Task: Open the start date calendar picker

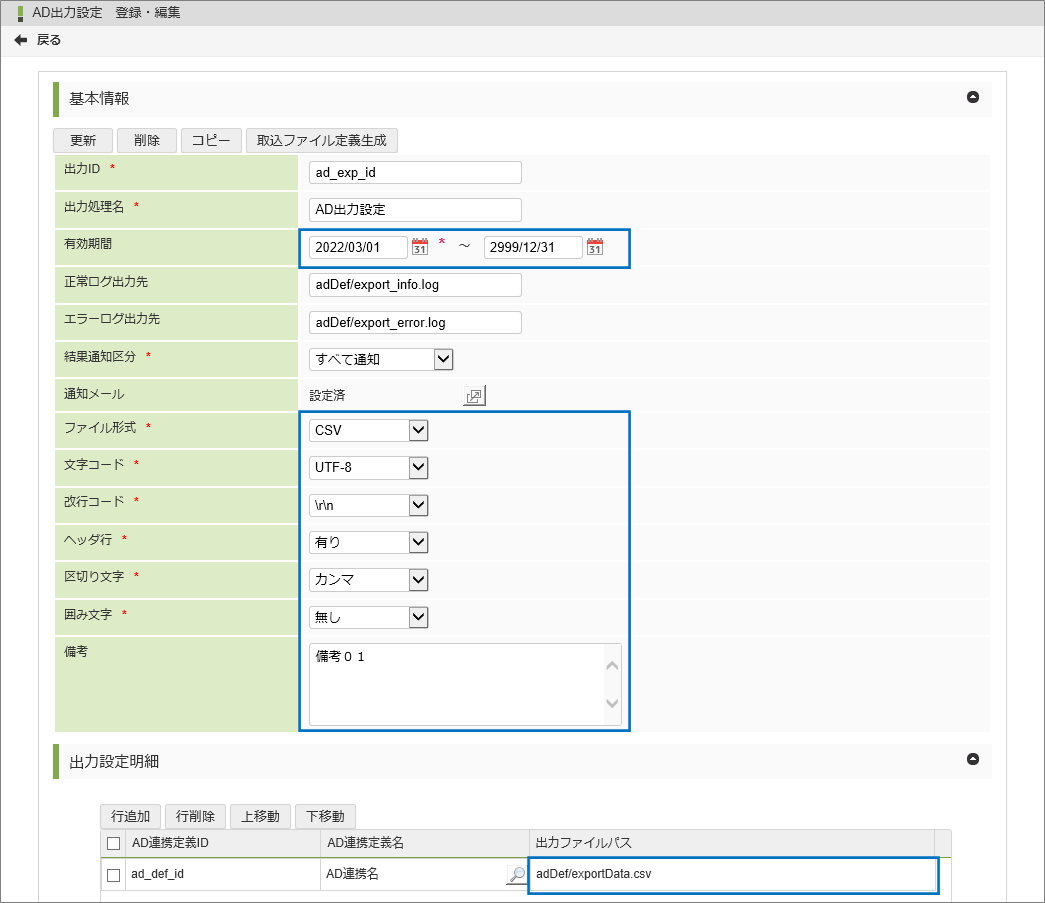Action: click(x=420, y=247)
